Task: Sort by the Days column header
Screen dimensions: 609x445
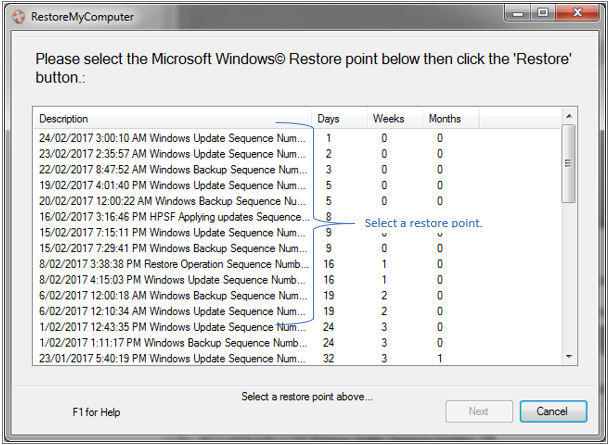Action: click(x=339, y=118)
